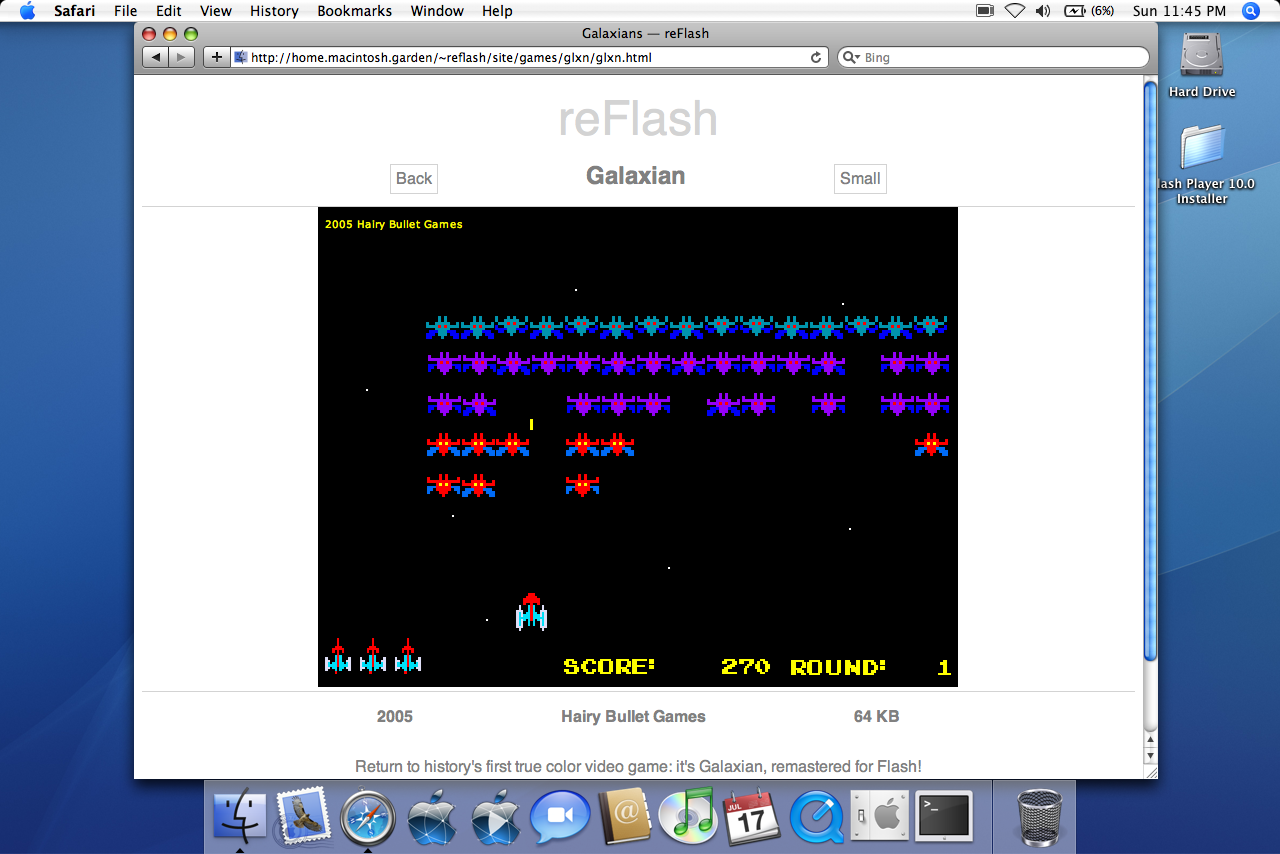Open the History menu
Viewport: 1280px width, 854px height.
274,11
